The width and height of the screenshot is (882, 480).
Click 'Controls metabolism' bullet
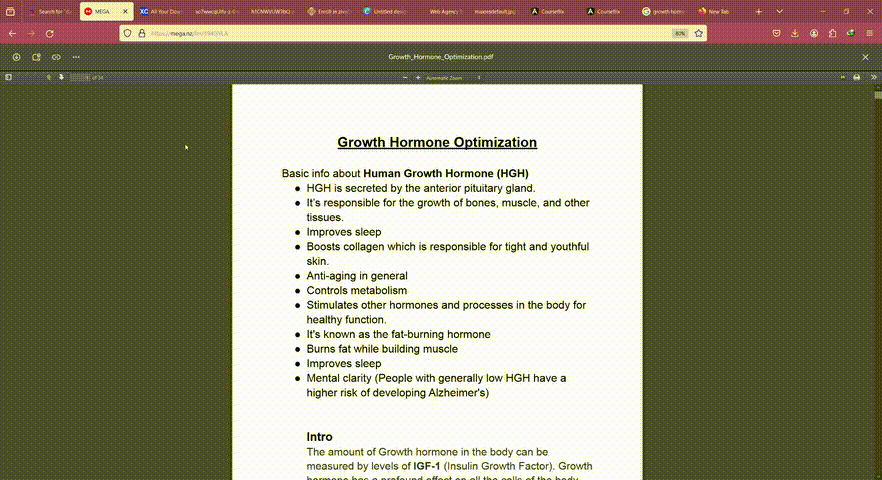pyautogui.click(x=357, y=290)
